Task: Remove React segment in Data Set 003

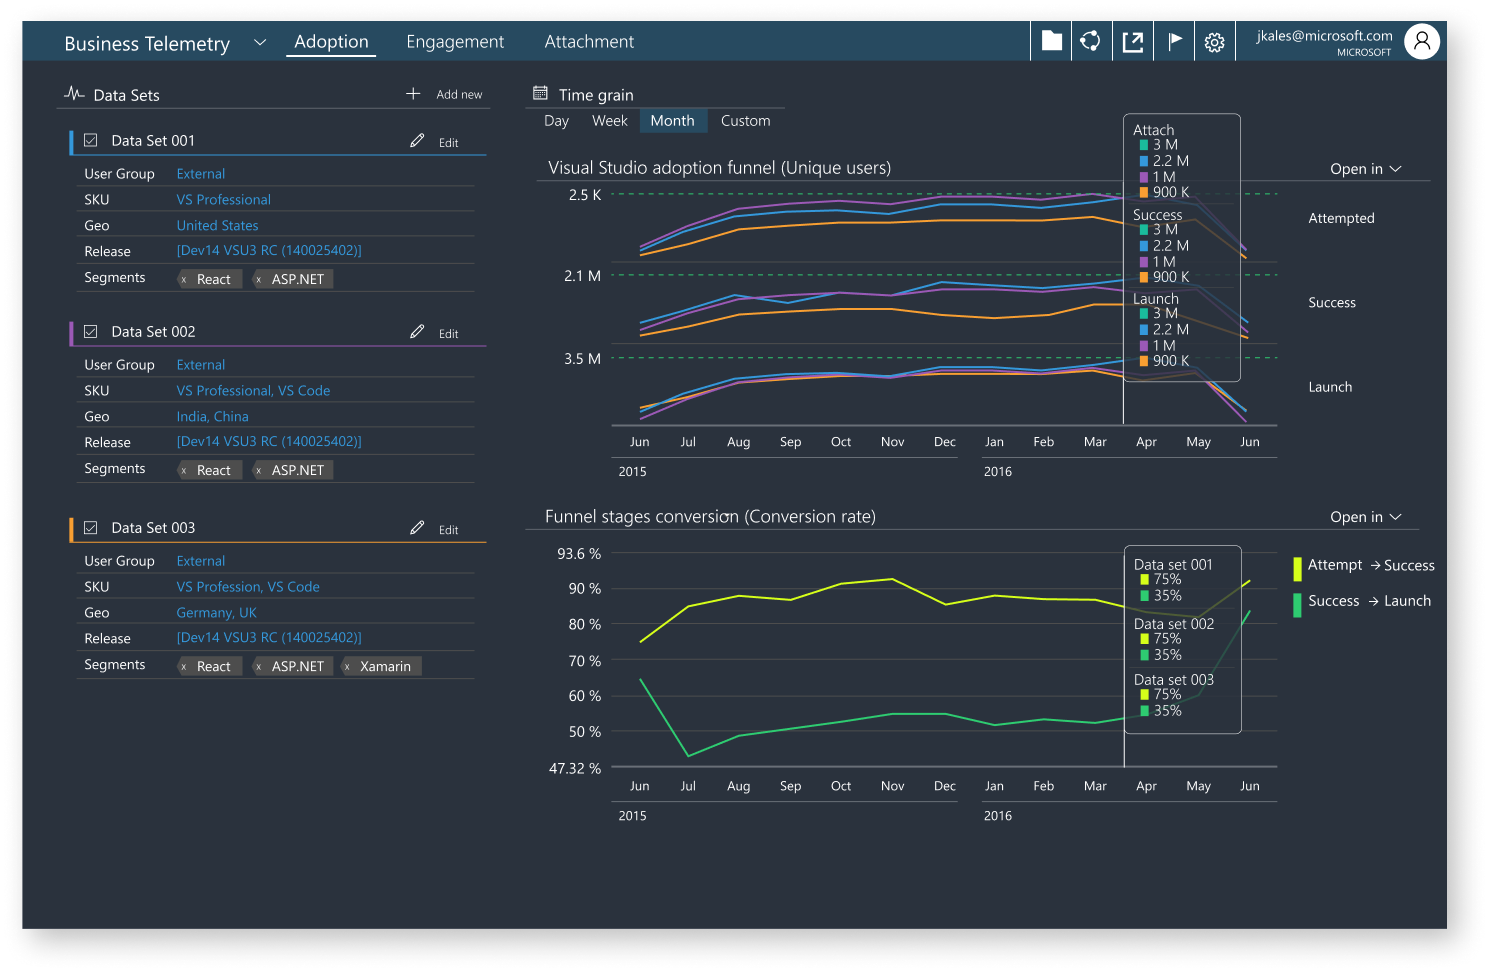Action: tap(184, 667)
